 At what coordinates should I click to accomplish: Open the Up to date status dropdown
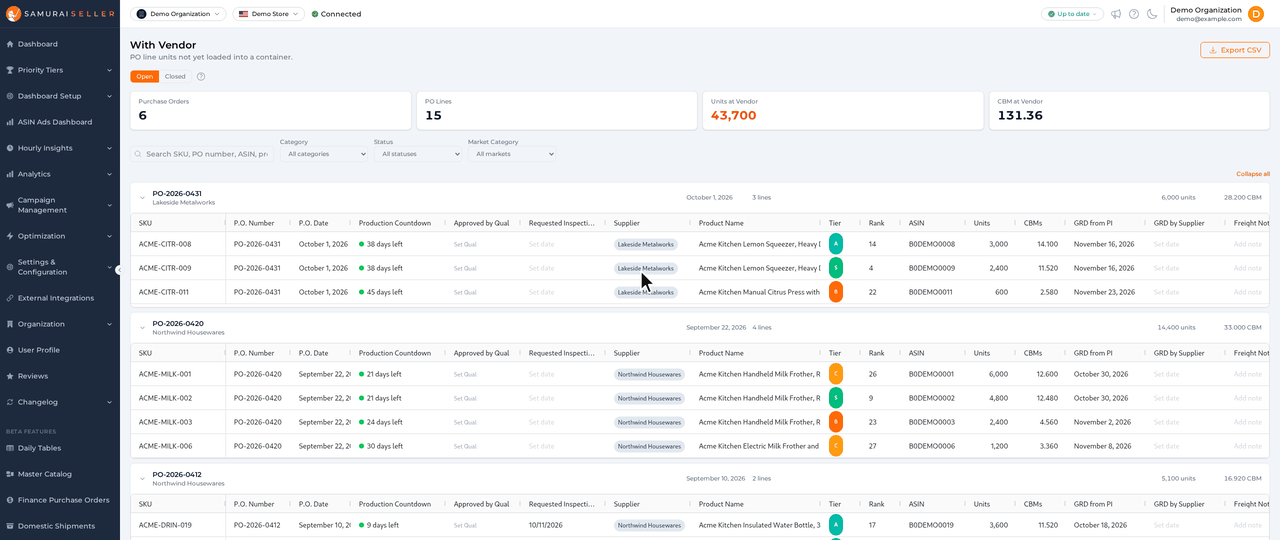coord(1072,14)
